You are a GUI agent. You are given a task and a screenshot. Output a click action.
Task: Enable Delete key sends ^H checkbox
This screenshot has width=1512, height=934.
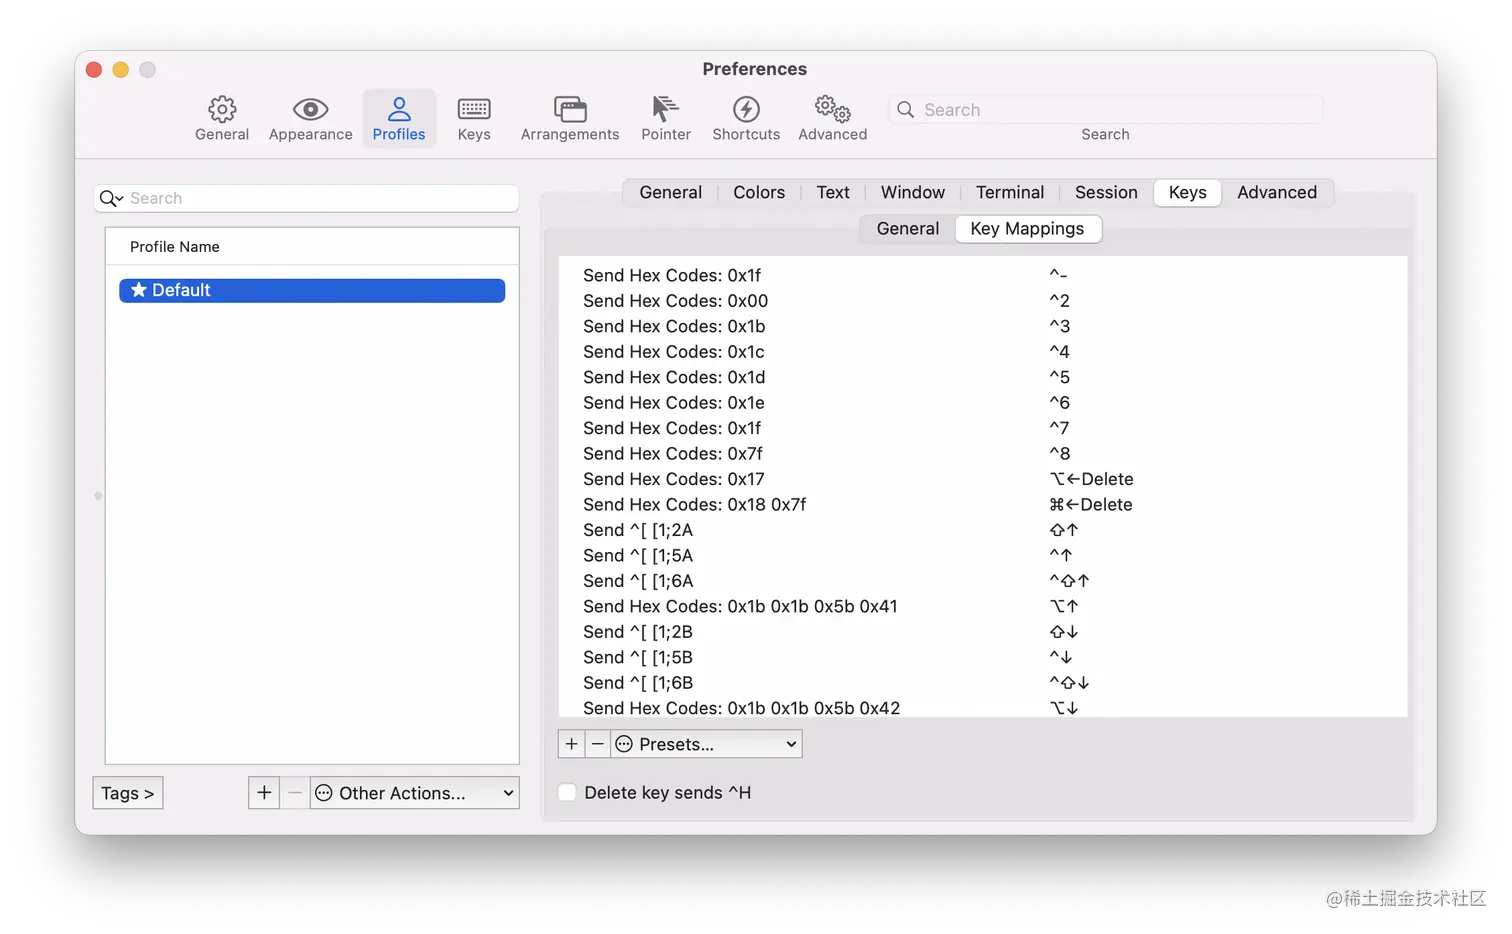tap(568, 792)
